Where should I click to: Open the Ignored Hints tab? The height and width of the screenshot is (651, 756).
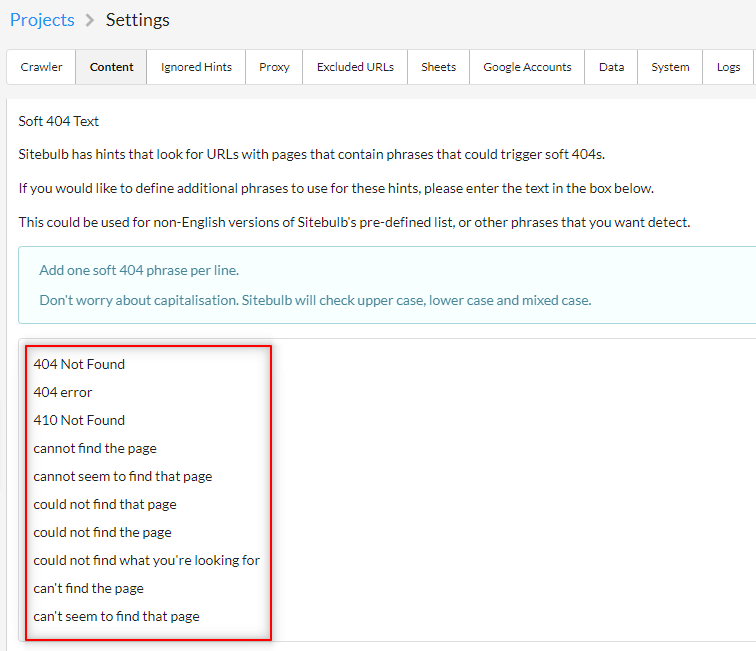click(196, 67)
